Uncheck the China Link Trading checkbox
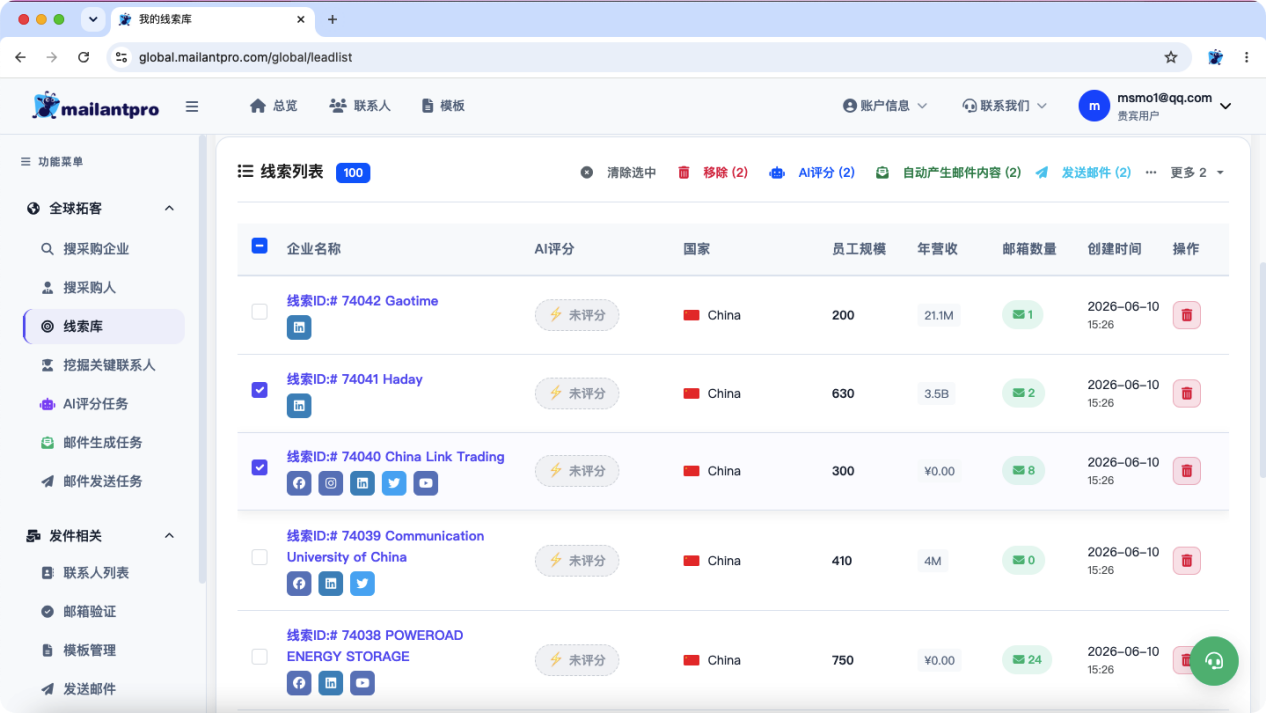Image resolution: width=1266 pixels, height=713 pixels. (259, 467)
